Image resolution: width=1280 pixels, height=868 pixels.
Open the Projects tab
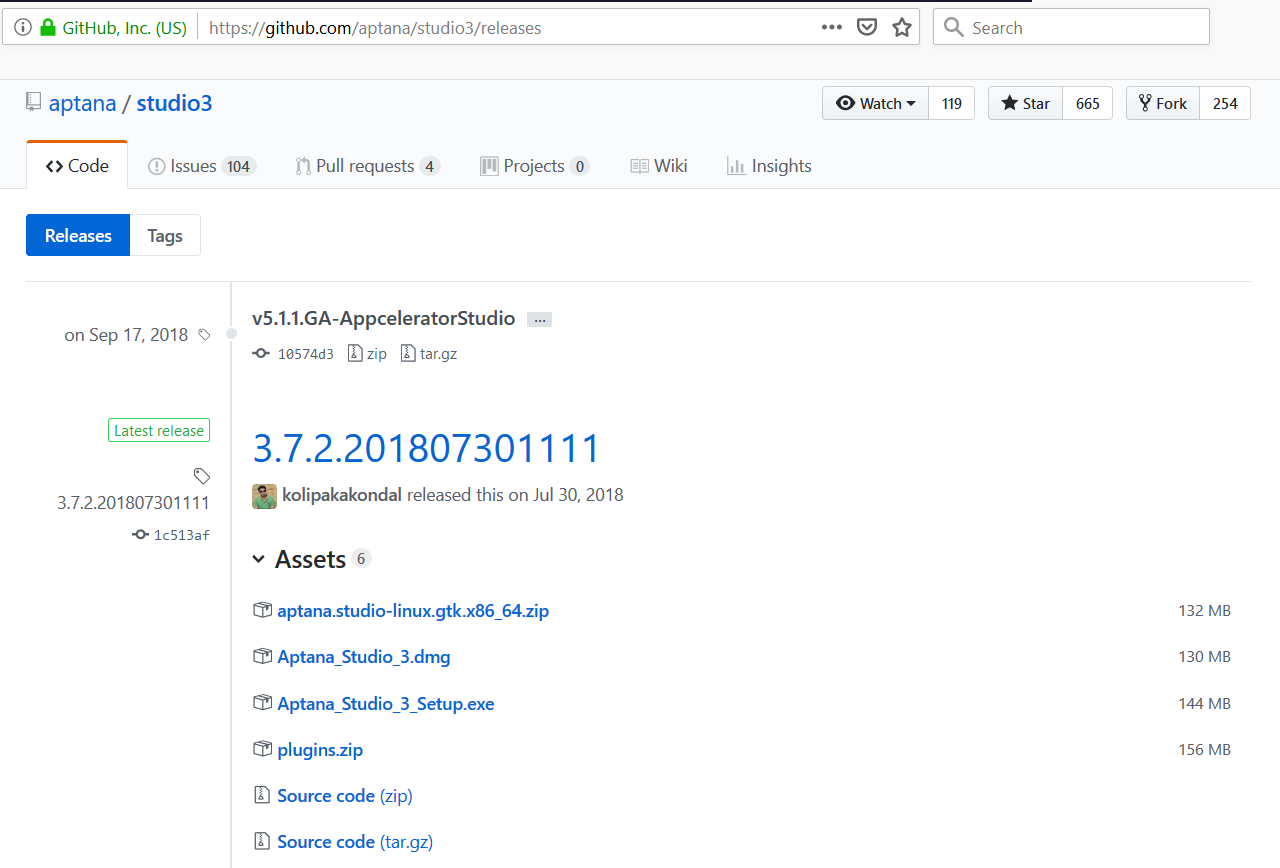coord(534,166)
